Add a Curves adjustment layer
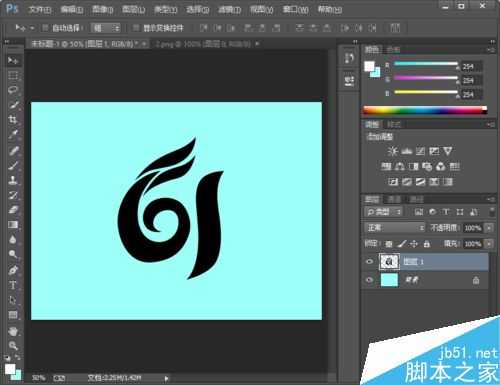This screenshot has width=500, height=385. 420,151
